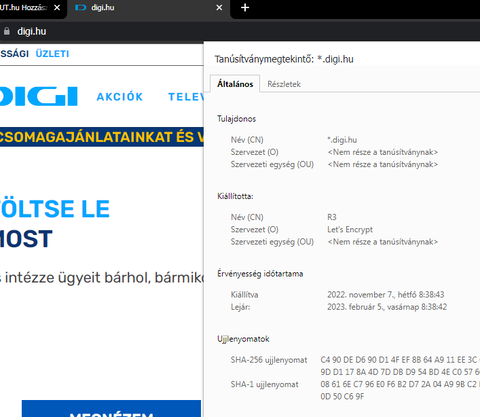This screenshot has width=480, height=417.
Task: Click the TÖLTSE LE headline
Action: point(55,209)
